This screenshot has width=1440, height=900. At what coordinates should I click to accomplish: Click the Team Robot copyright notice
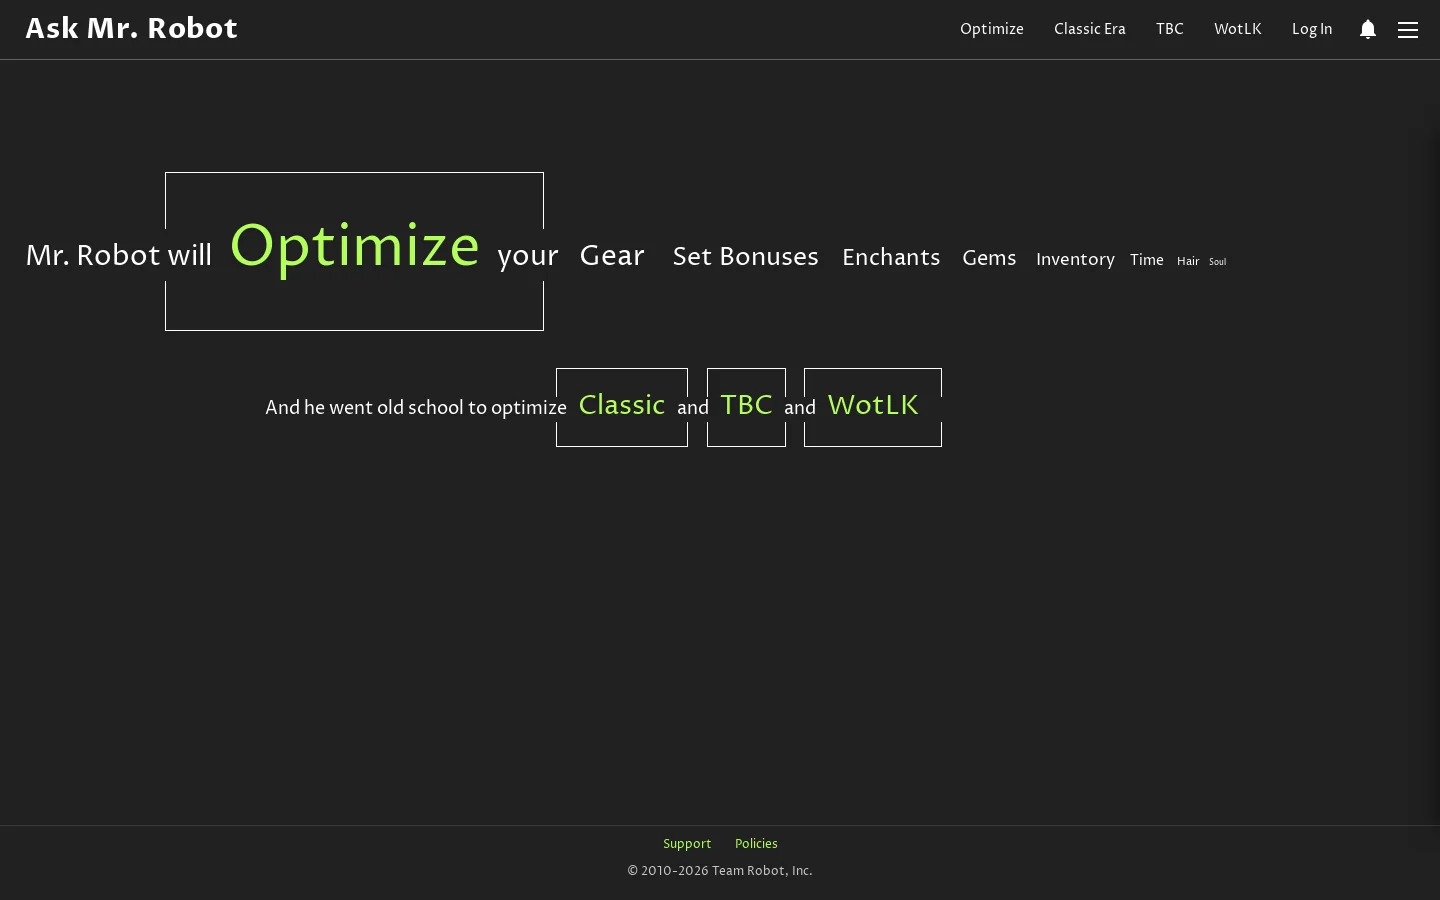tap(720, 871)
